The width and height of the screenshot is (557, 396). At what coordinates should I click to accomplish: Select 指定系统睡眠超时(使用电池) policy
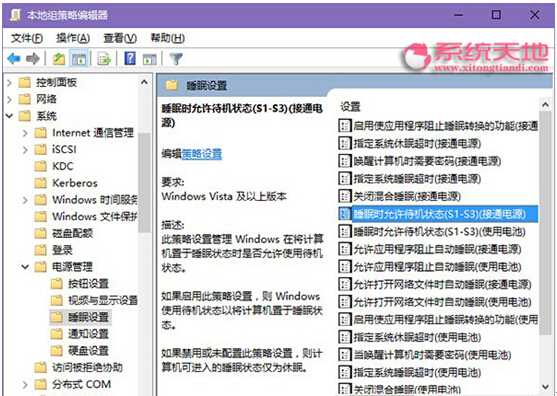(x=417, y=372)
